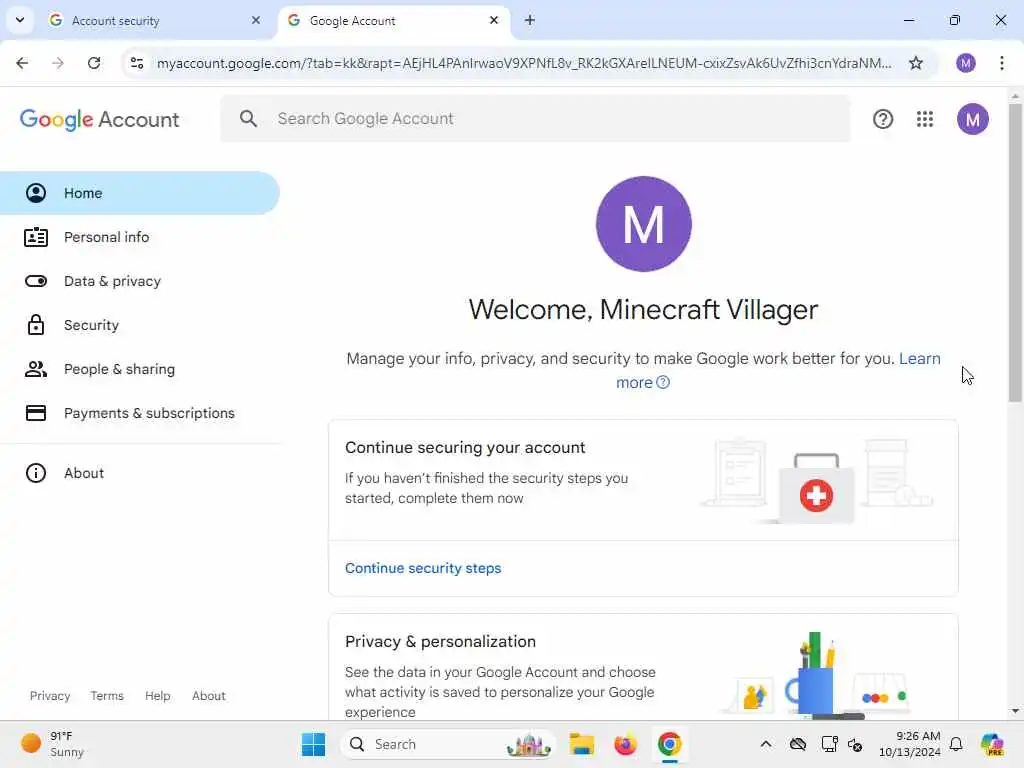Close the Account security tab

(255, 20)
